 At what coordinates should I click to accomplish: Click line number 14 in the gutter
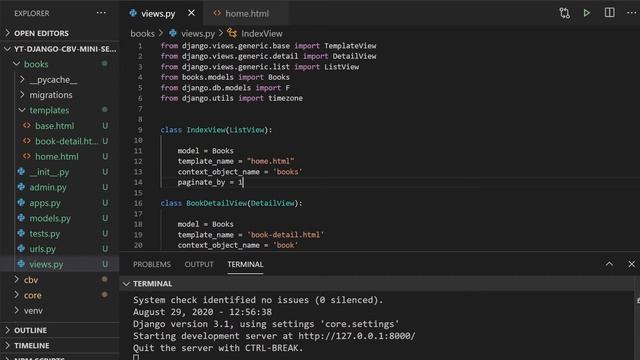point(138,182)
